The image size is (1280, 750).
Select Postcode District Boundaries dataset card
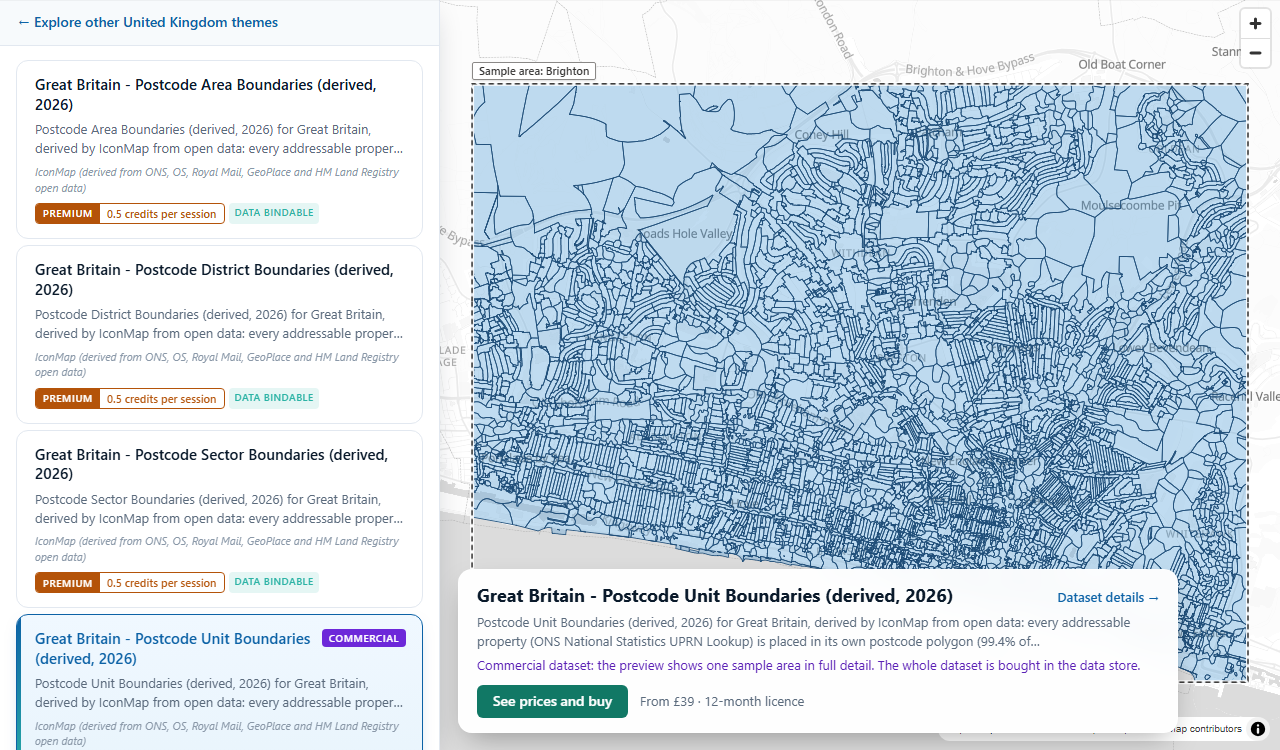(x=219, y=335)
